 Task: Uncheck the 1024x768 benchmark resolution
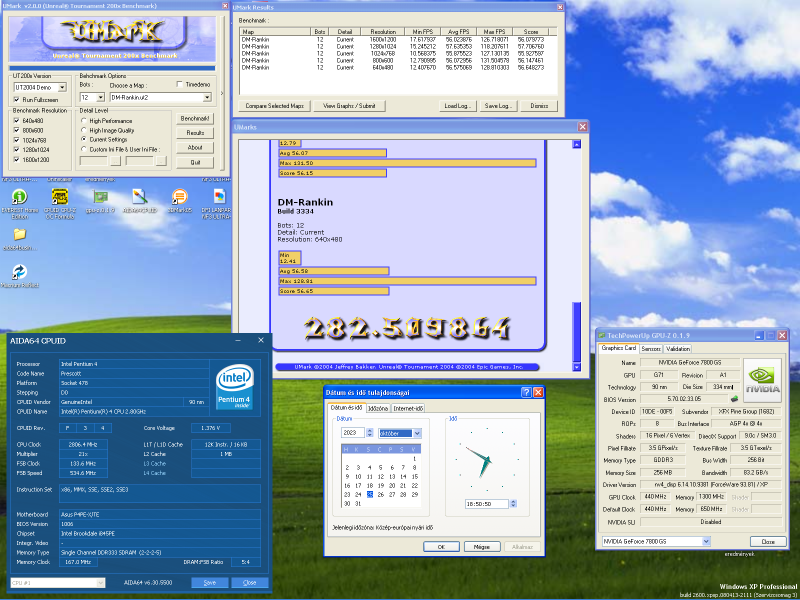pyautogui.click(x=16, y=140)
